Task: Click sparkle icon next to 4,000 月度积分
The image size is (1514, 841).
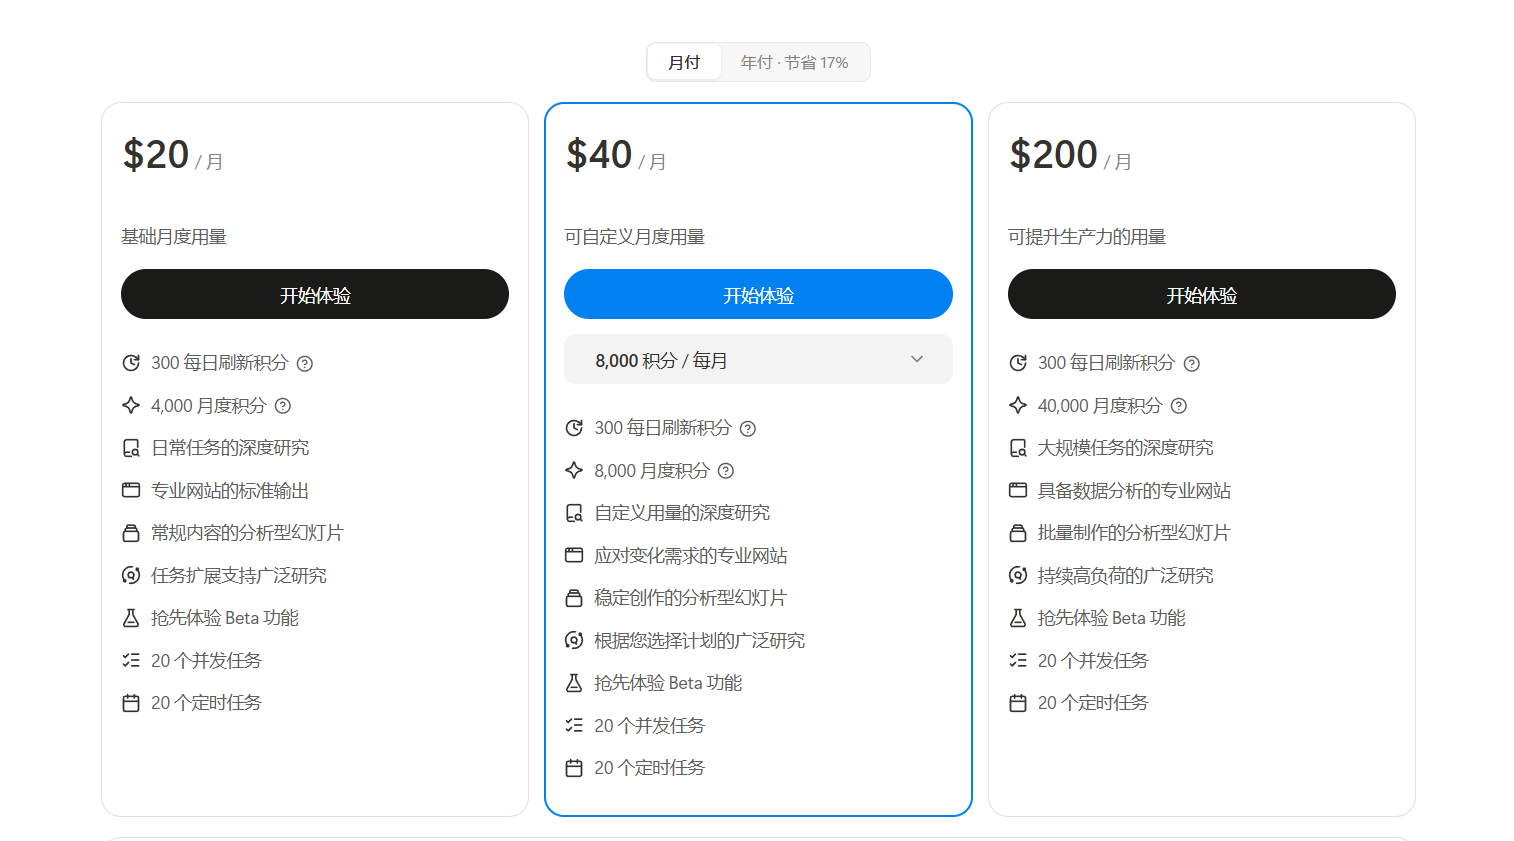Action: click(131, 405)
